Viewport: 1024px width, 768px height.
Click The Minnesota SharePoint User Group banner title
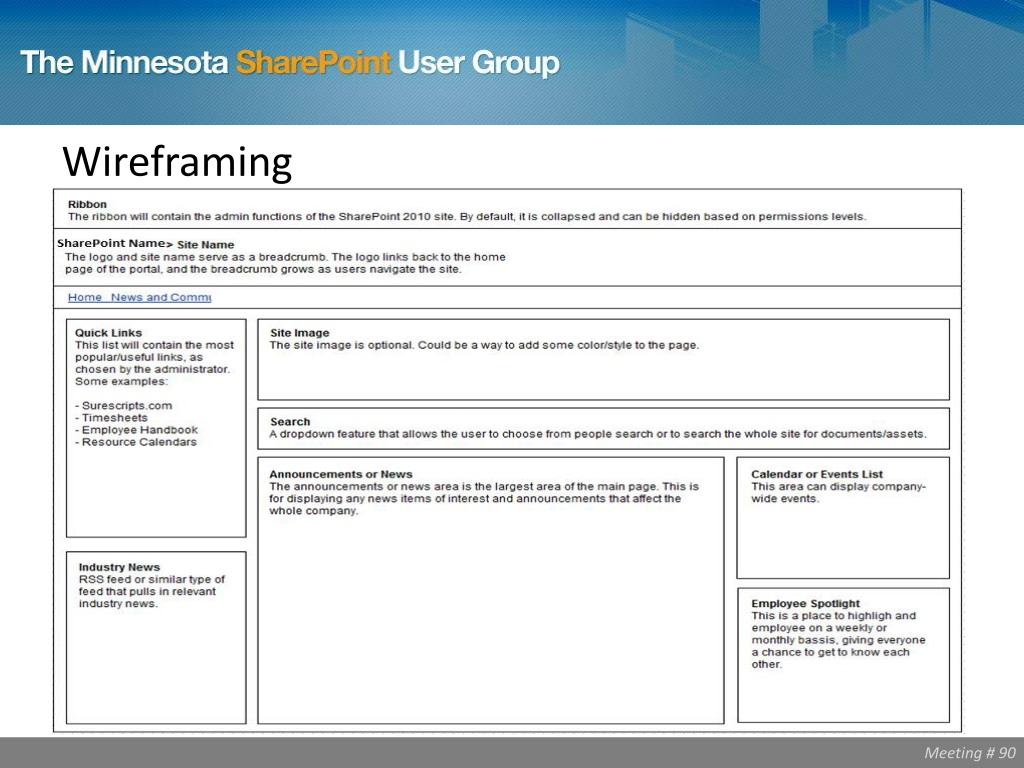pos(290,63)
